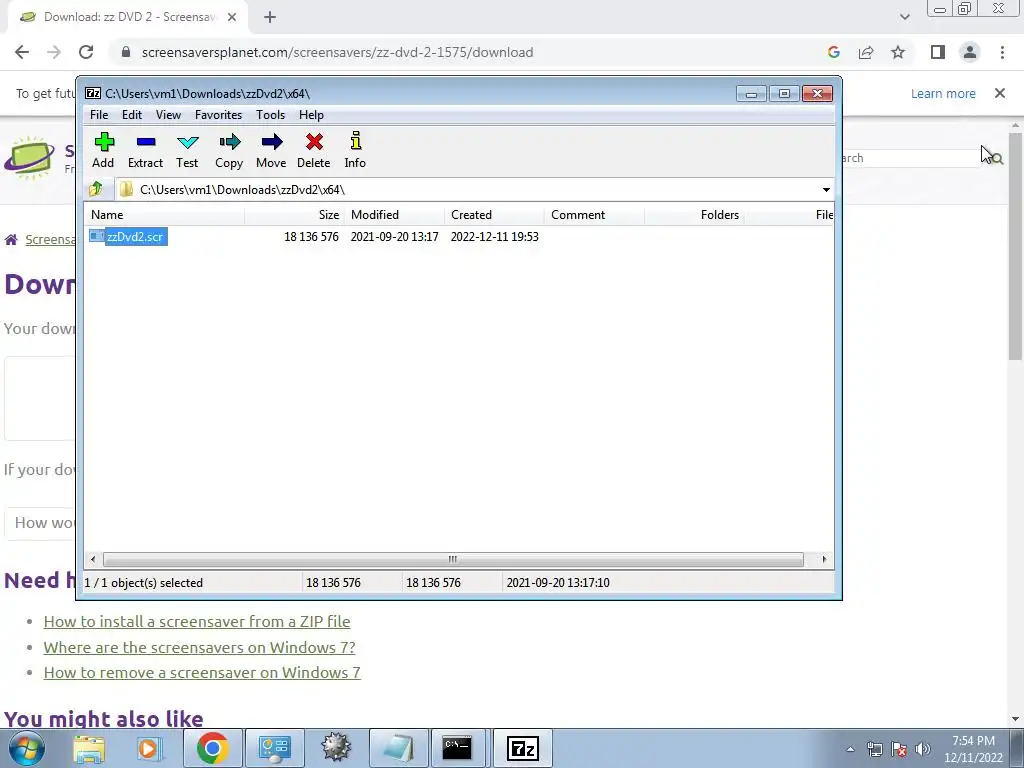Click the file size value 18 136 576 in row

[x=312, y=236]
